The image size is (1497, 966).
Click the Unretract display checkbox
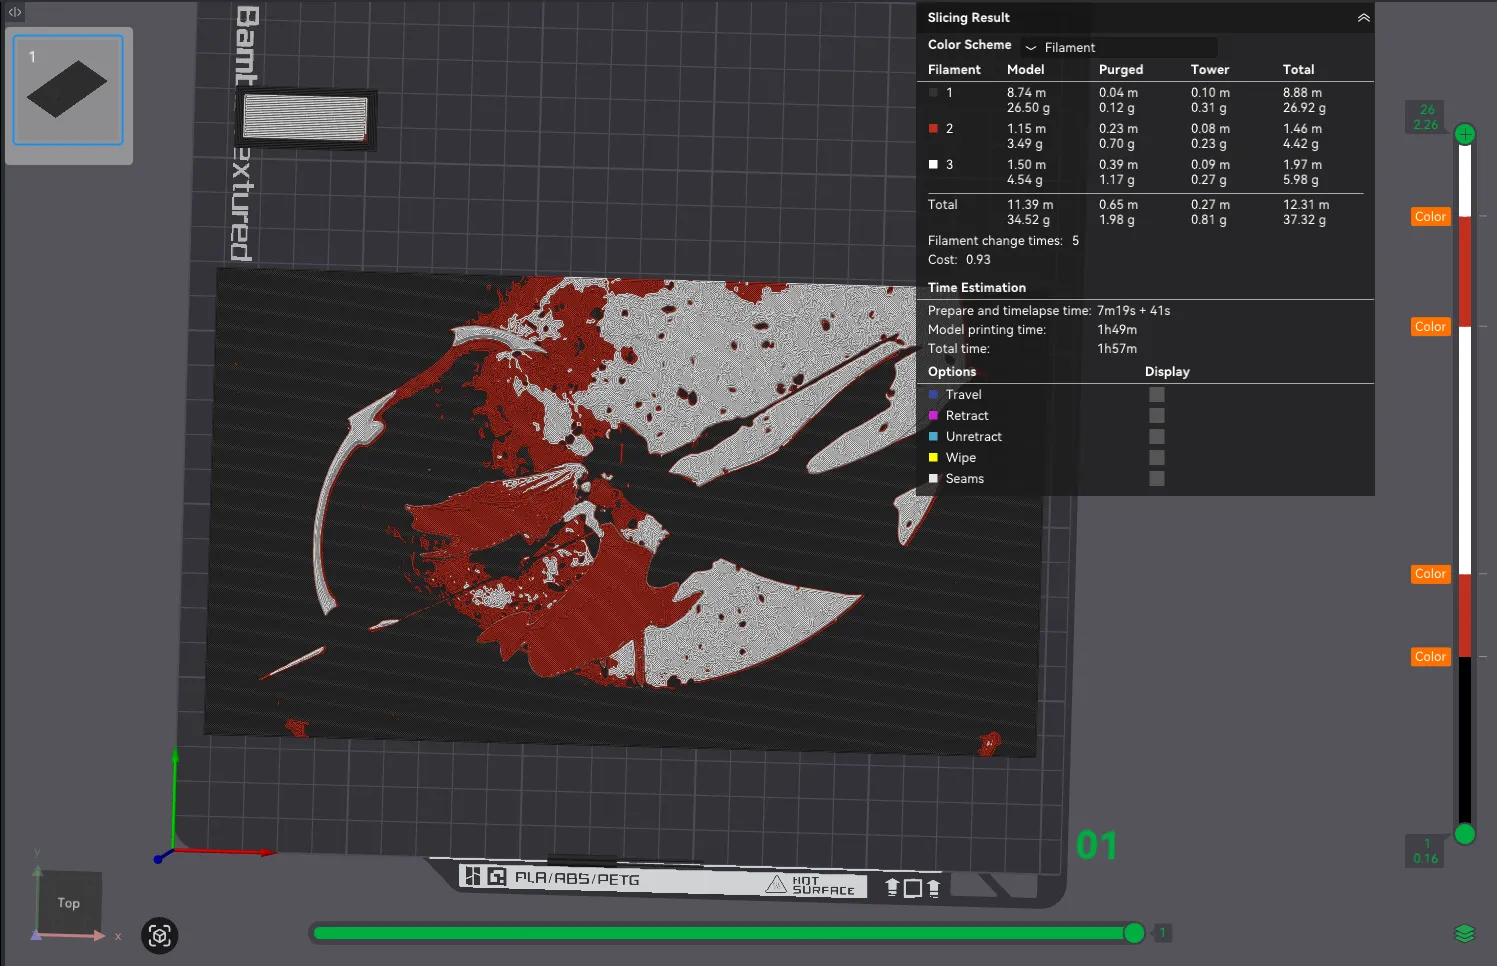coord(1157,436)
